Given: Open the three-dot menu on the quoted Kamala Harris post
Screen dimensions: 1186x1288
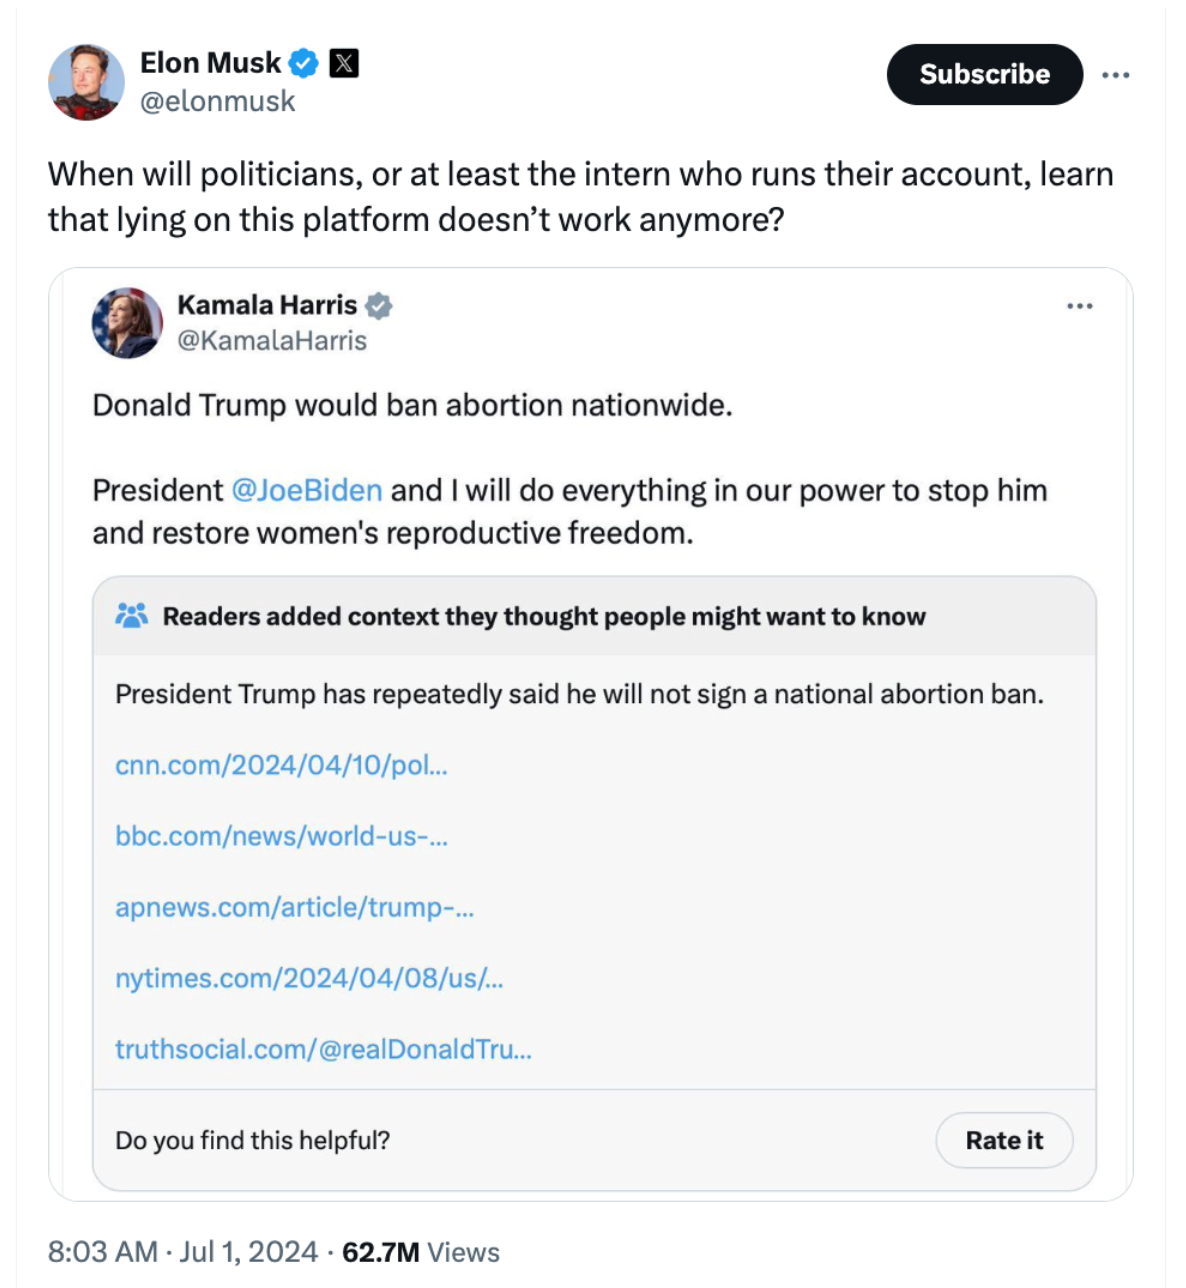Looking at the screenshot, I should [x=1080, y=306].
